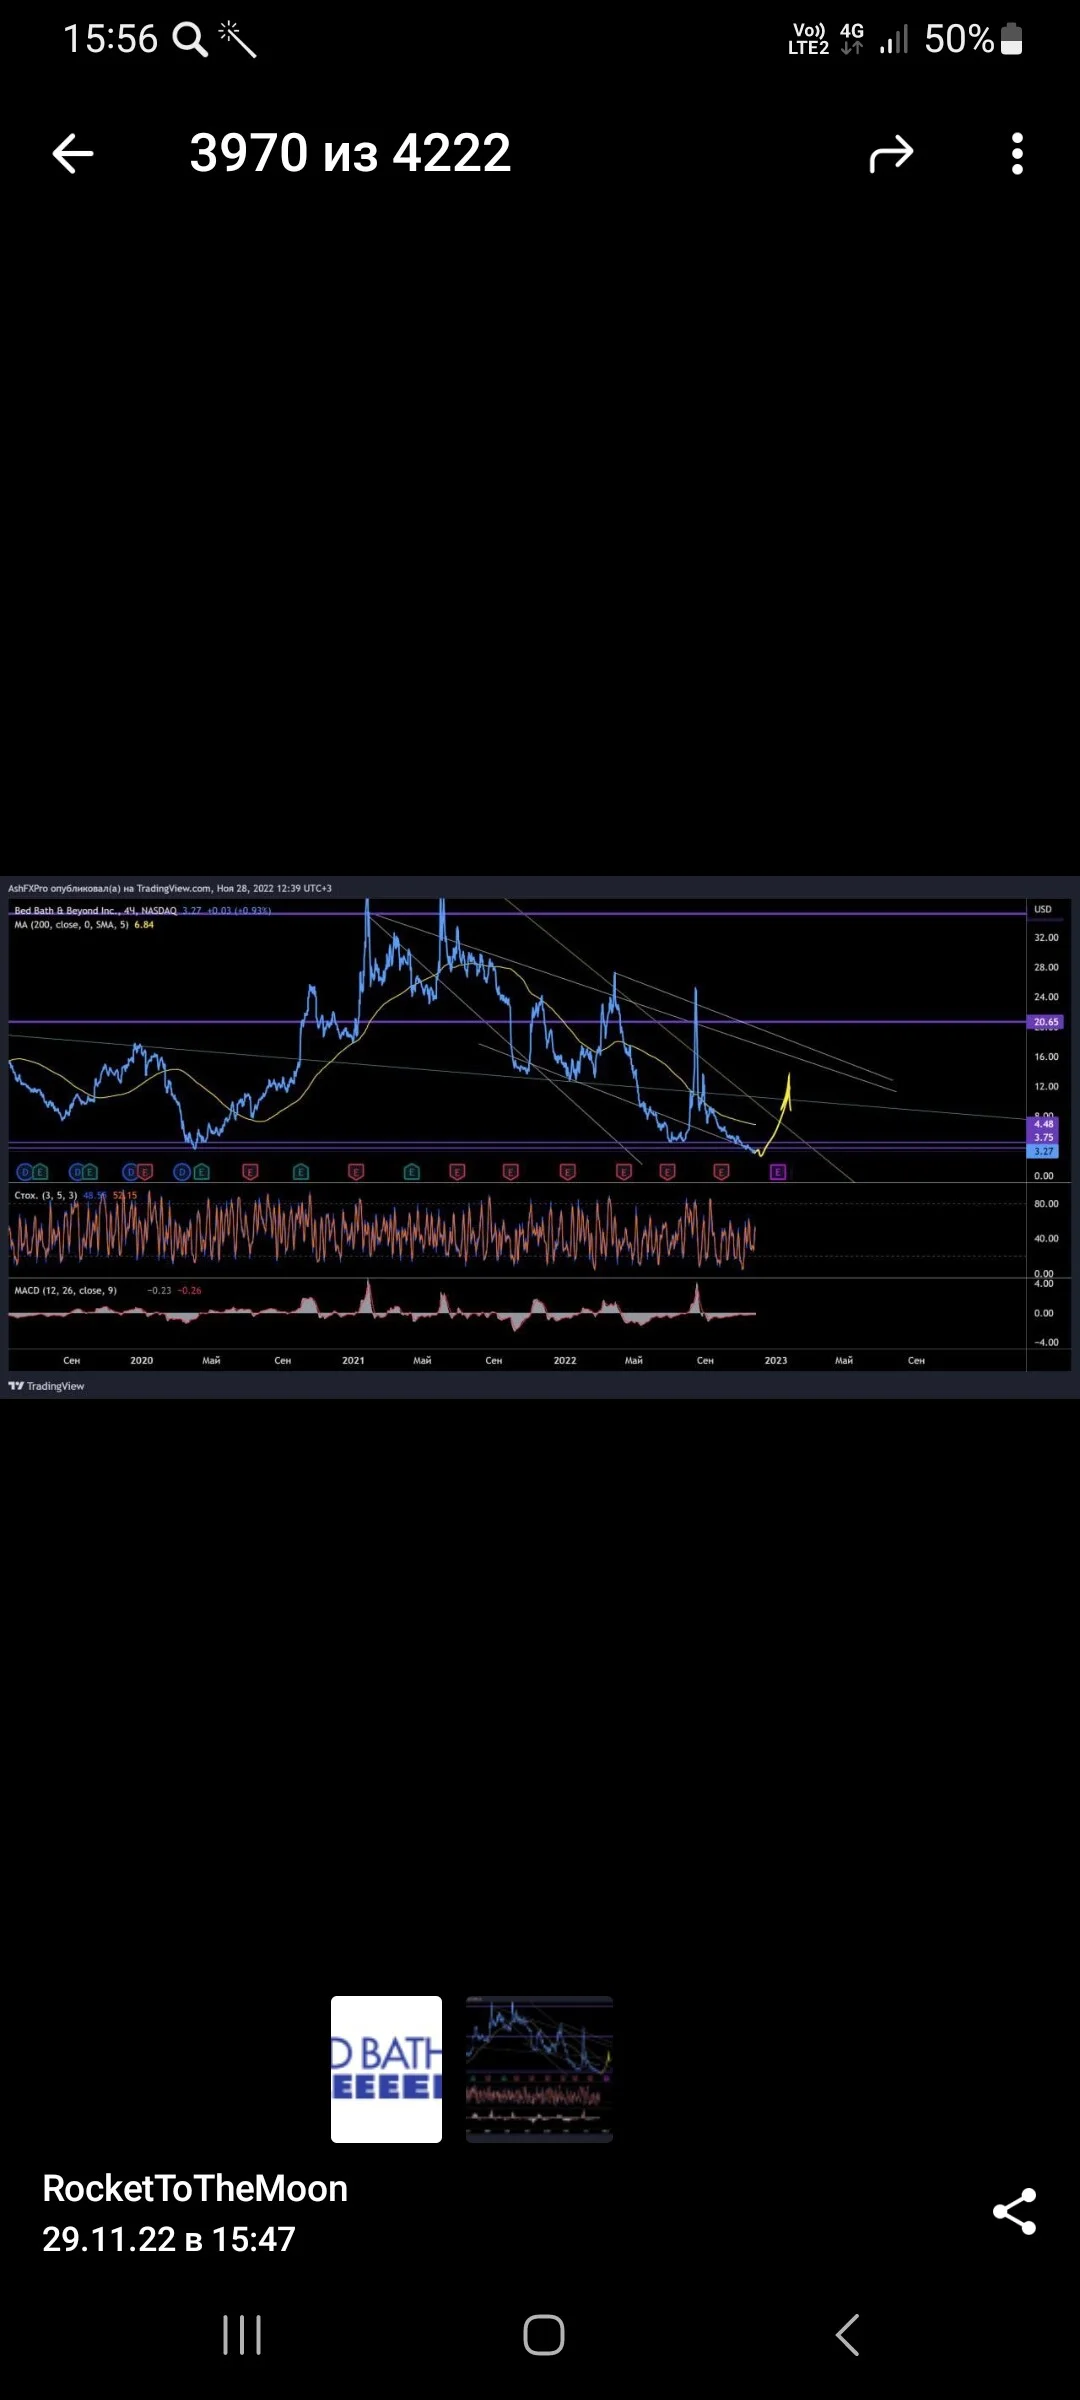1080x2400 pixels.
Task: Go back using the top-left arrow
Action: point(73,154)
